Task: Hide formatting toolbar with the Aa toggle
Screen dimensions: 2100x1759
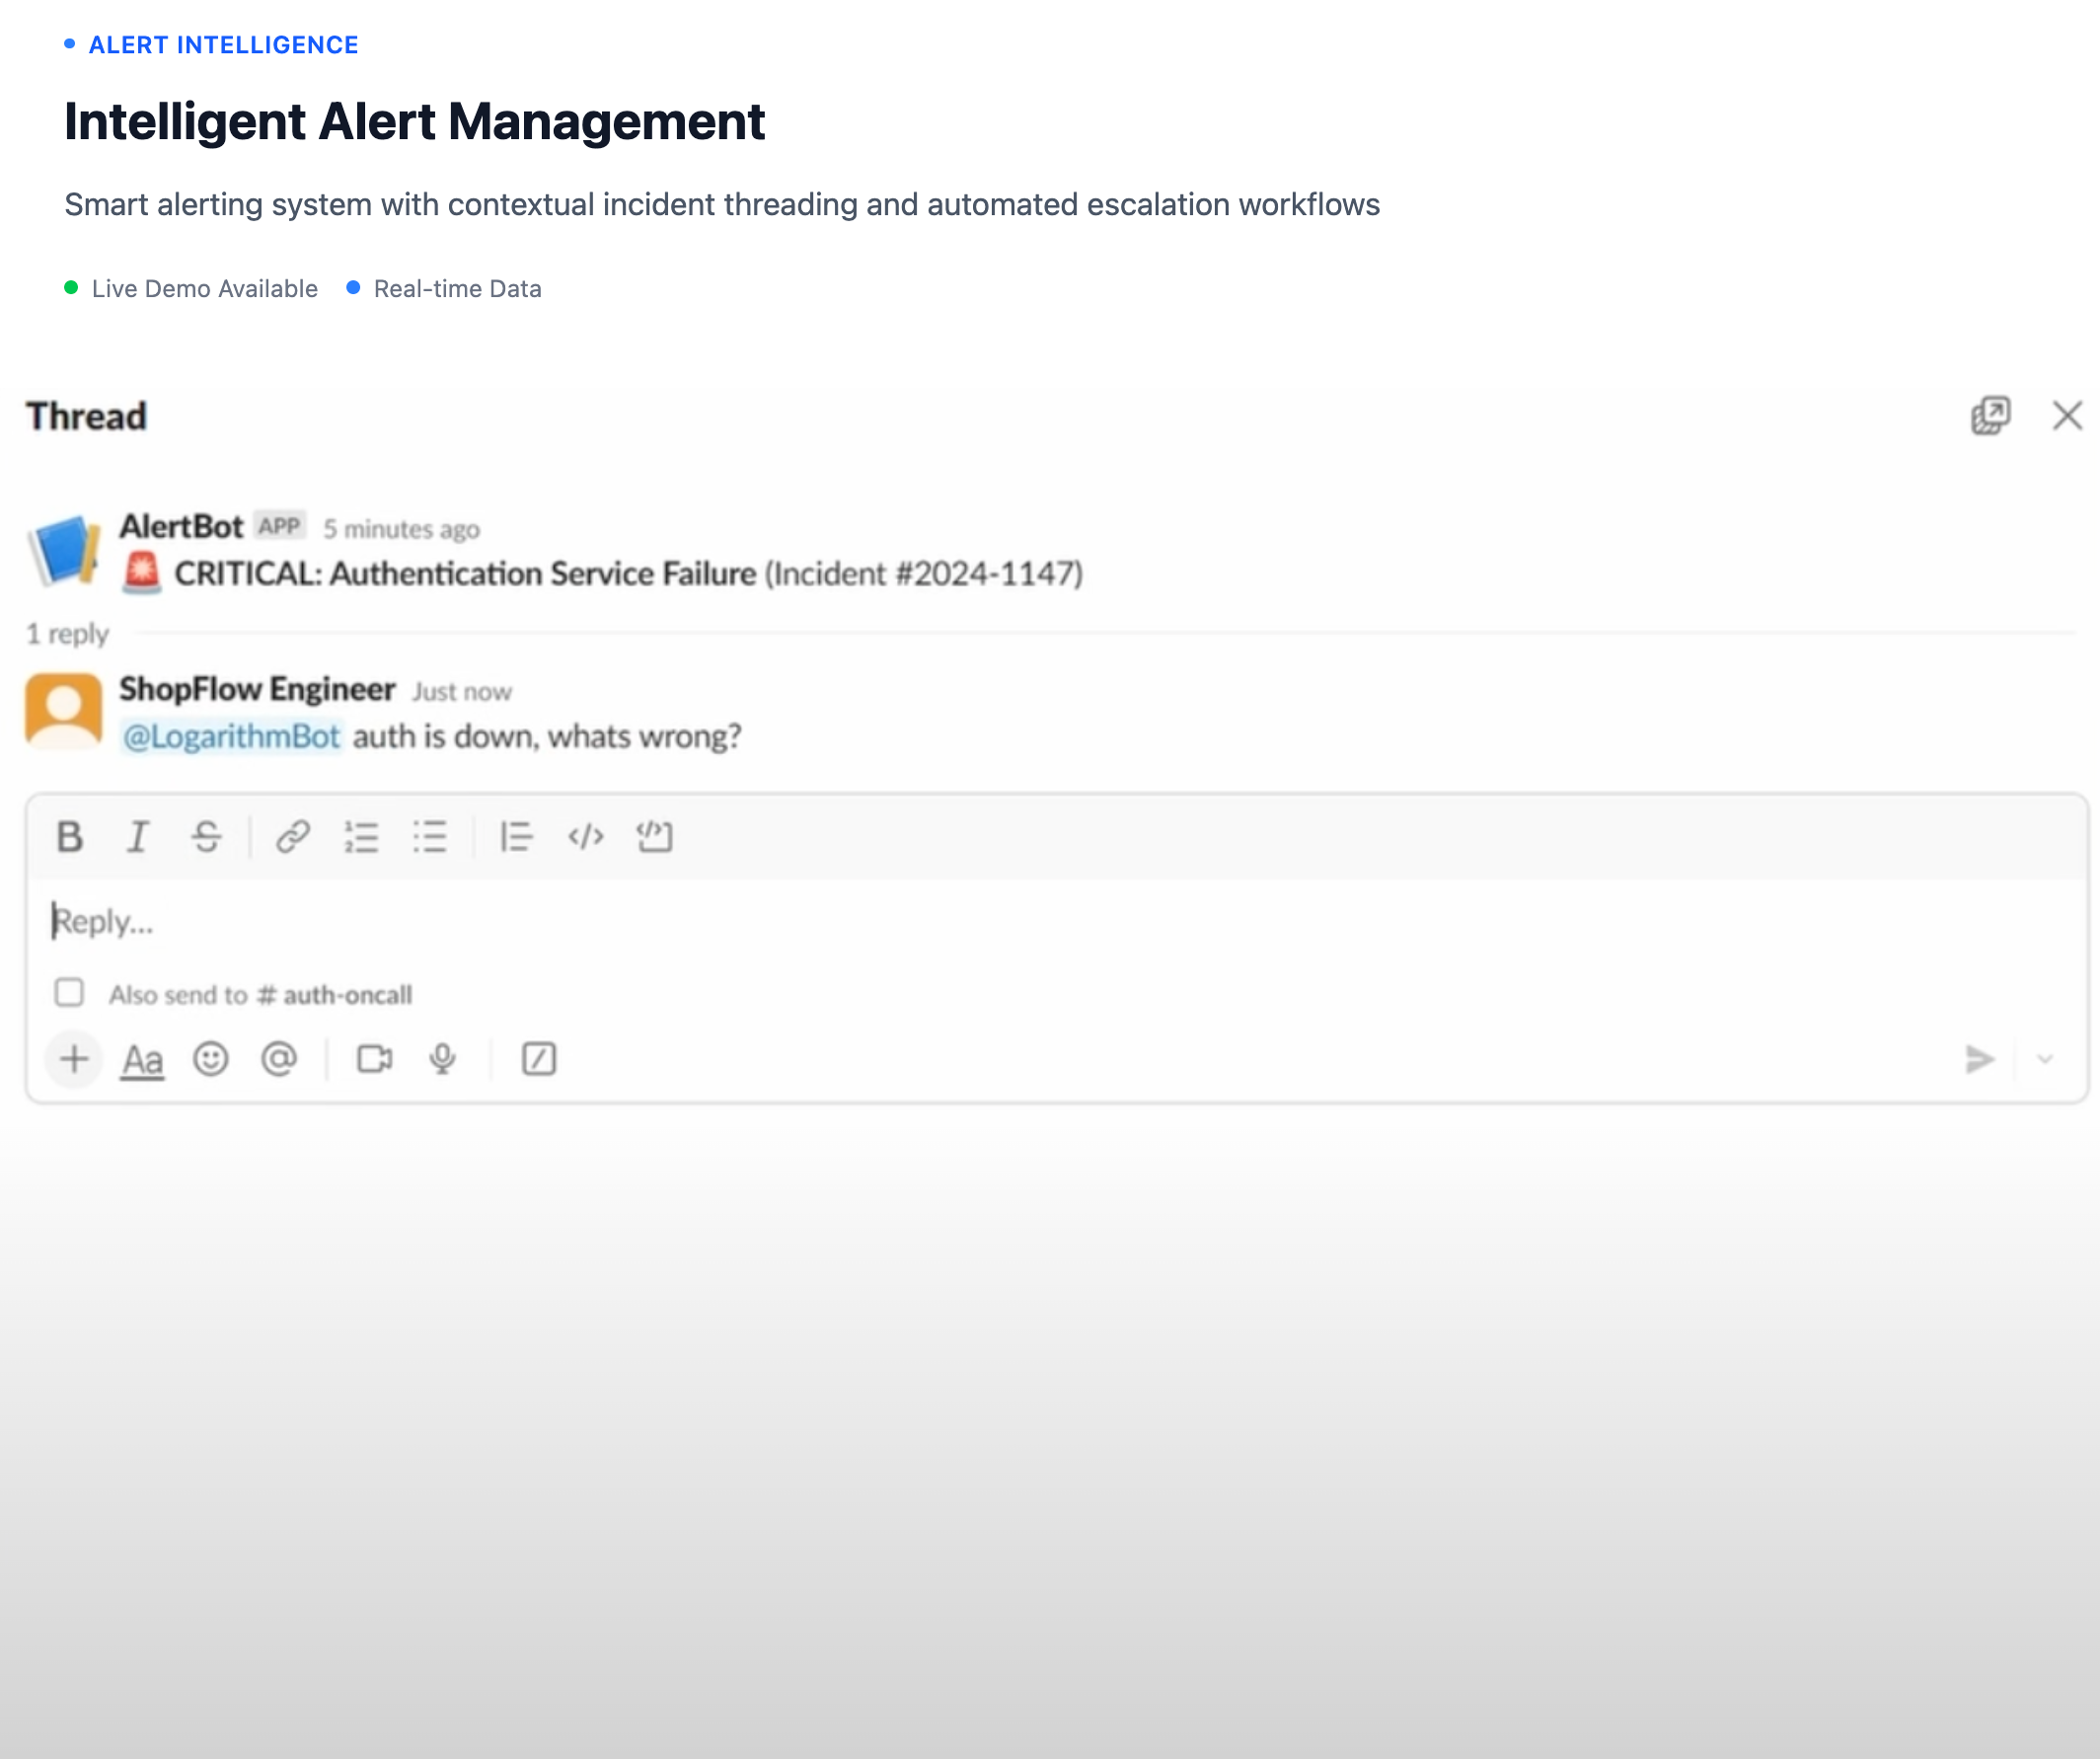Action: point(142,1060)
